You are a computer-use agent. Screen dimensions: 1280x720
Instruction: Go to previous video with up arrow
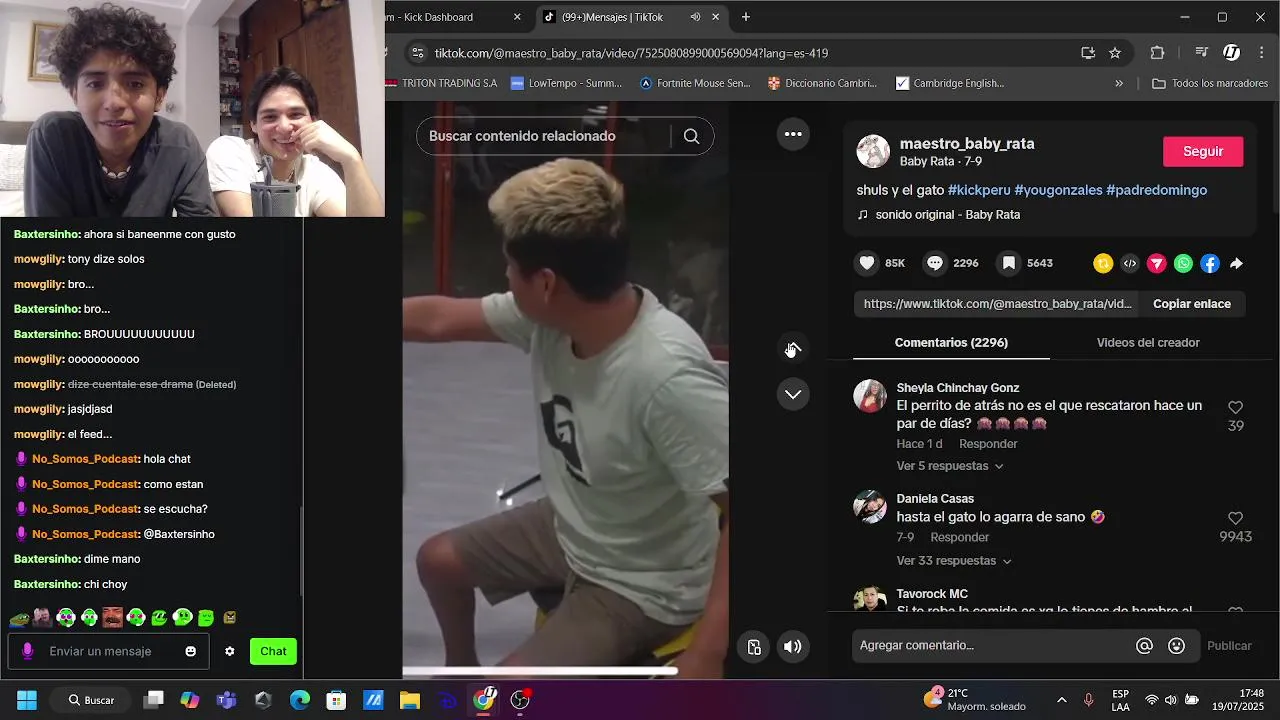pos(793,348)
